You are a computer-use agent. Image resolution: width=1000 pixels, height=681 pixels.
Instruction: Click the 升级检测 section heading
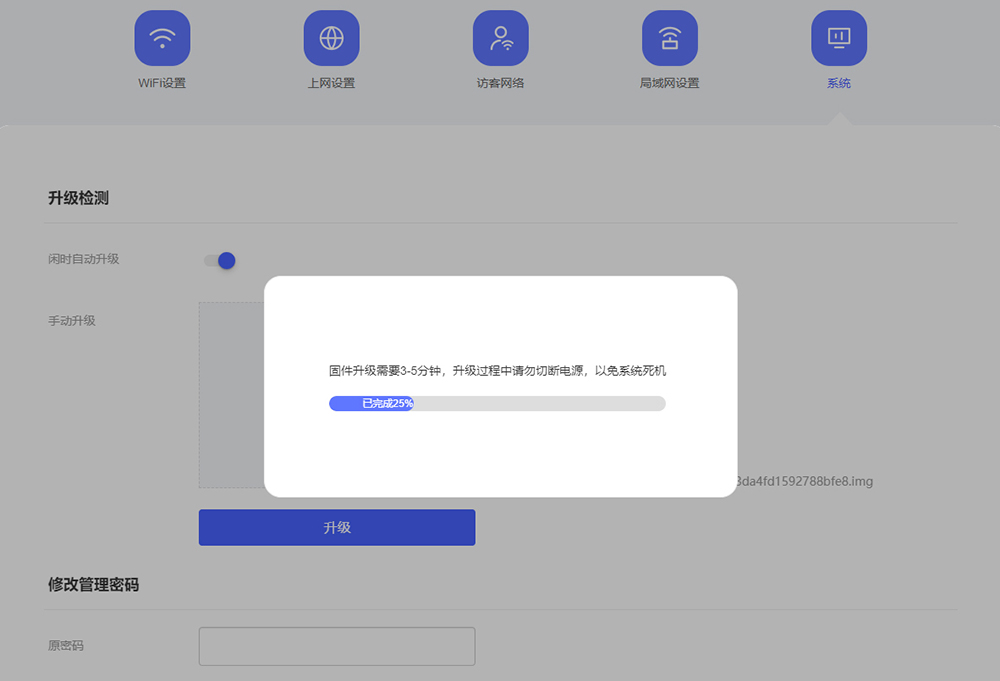[x=78, y=198]
